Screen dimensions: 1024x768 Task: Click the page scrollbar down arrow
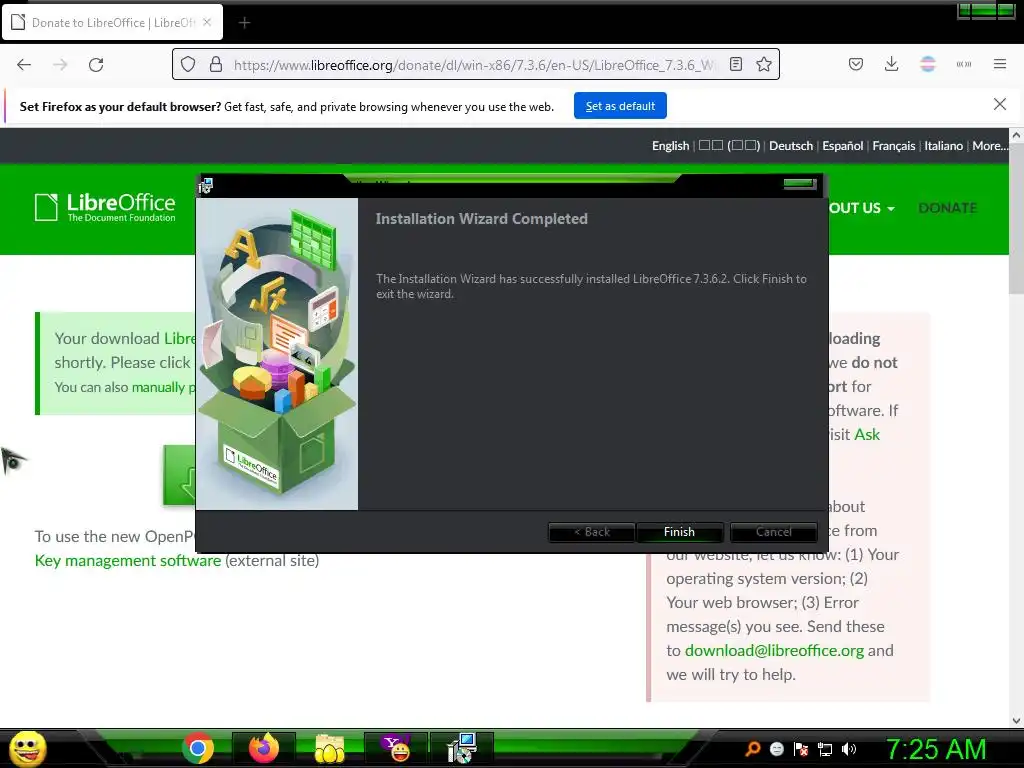pos(1016,721)
